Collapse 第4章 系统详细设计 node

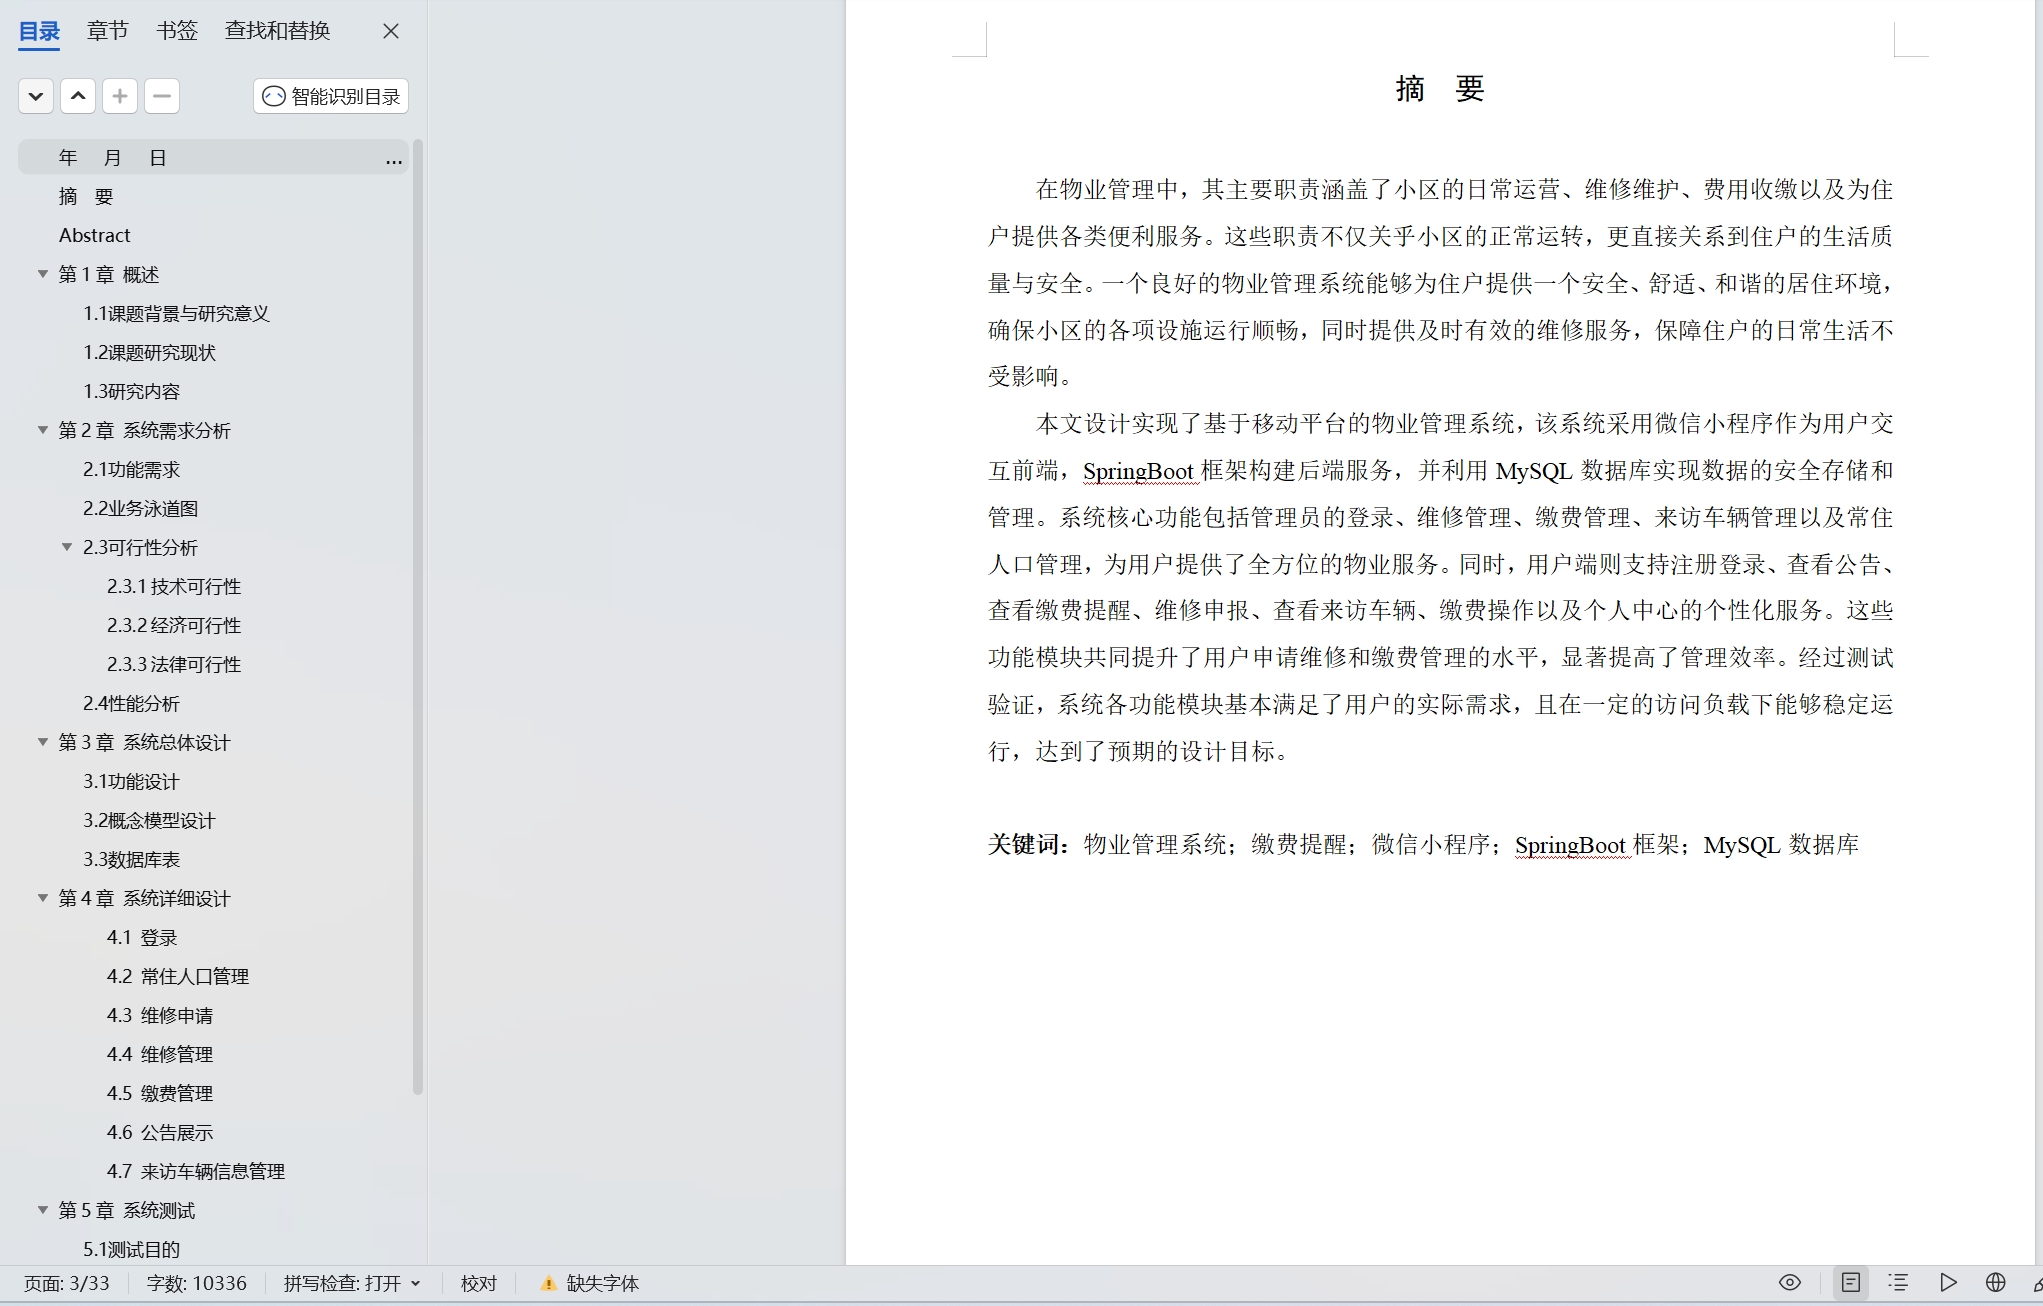(43, 898)
